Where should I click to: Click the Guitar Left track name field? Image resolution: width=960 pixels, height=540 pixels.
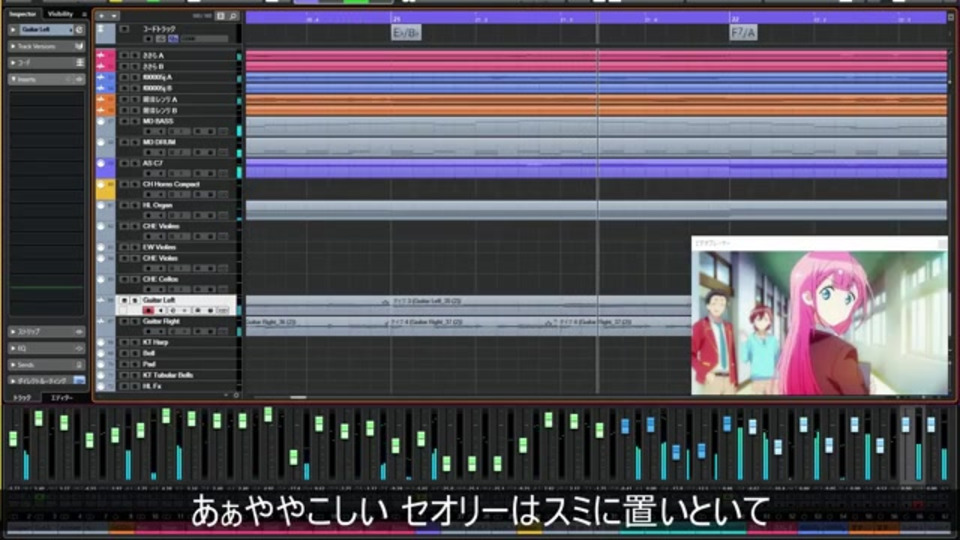[45, 29]
